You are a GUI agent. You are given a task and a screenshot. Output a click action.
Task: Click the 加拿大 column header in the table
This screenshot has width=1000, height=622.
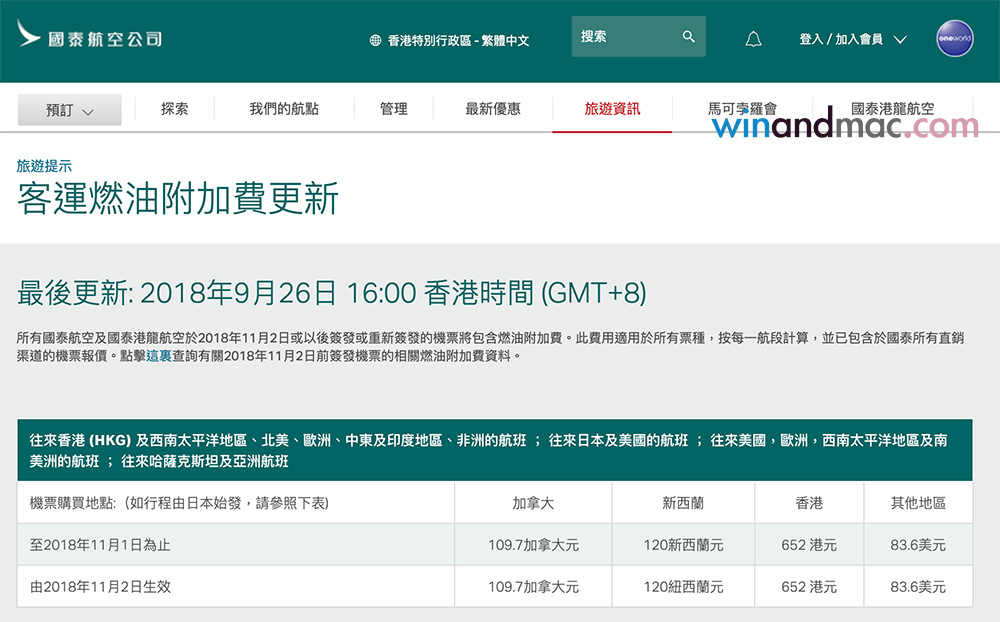533,503
